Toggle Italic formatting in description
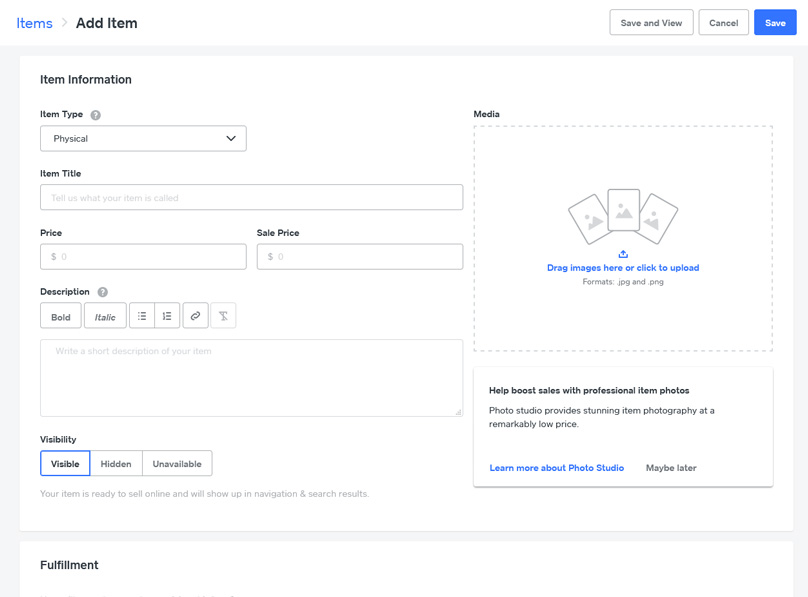 coord(105,316)
